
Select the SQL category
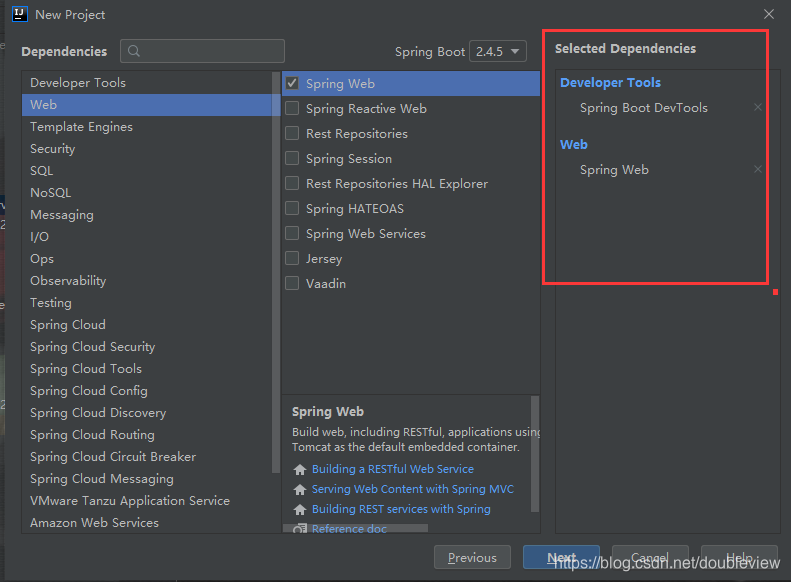(x=147, y=170)
